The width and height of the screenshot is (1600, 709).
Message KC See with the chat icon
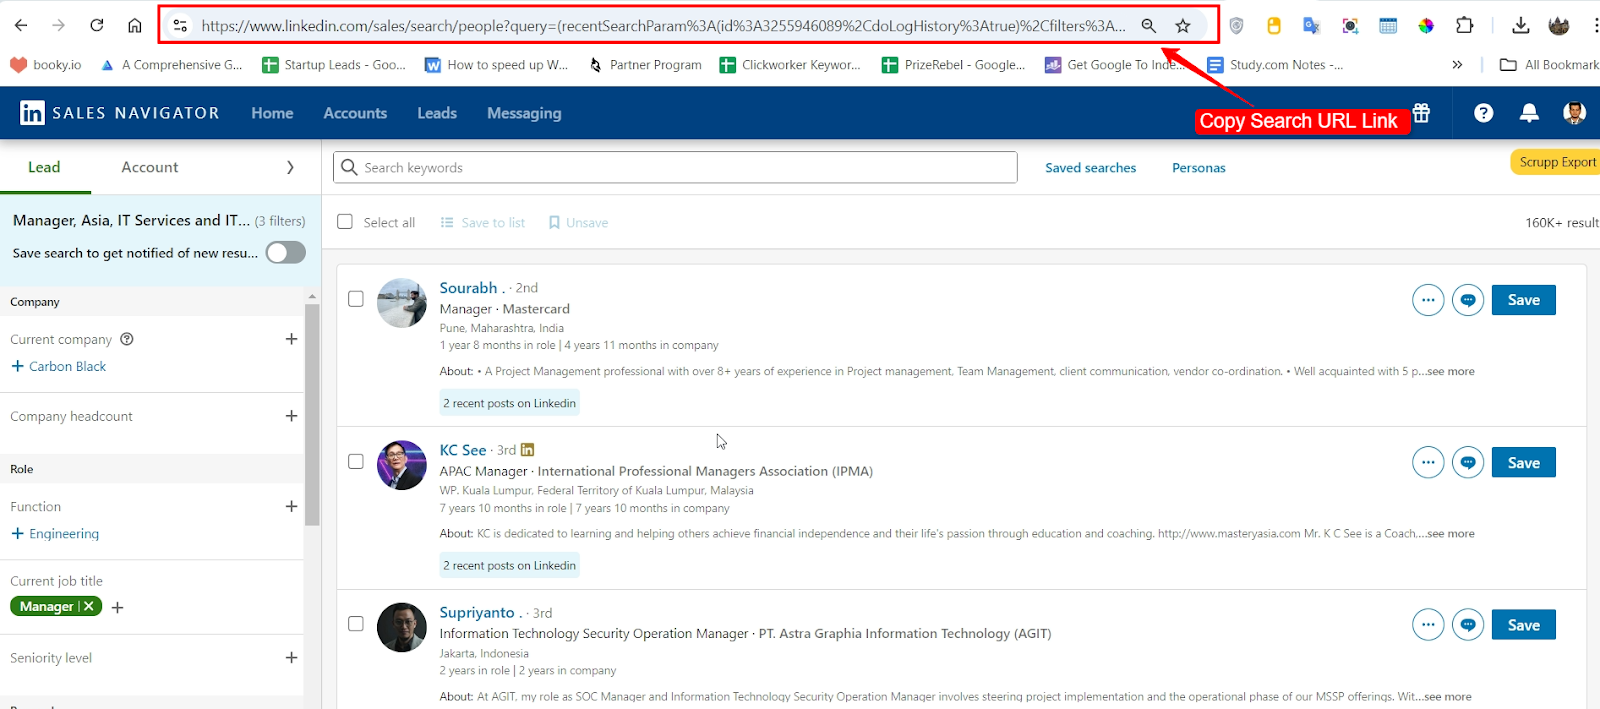[1468, 462]
